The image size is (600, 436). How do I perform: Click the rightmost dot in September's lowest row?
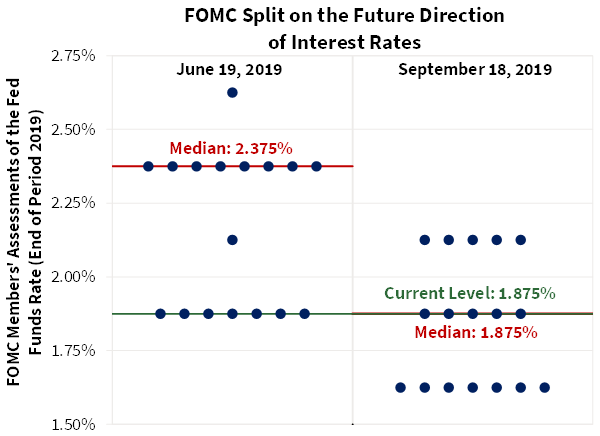click(x=544, y=387)
